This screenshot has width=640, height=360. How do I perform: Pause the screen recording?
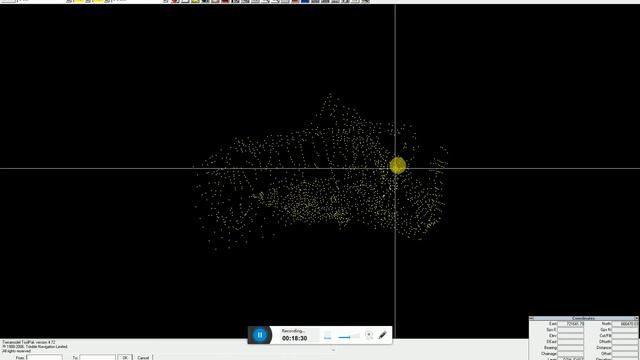pyautogui.click(x=260, y=335)
